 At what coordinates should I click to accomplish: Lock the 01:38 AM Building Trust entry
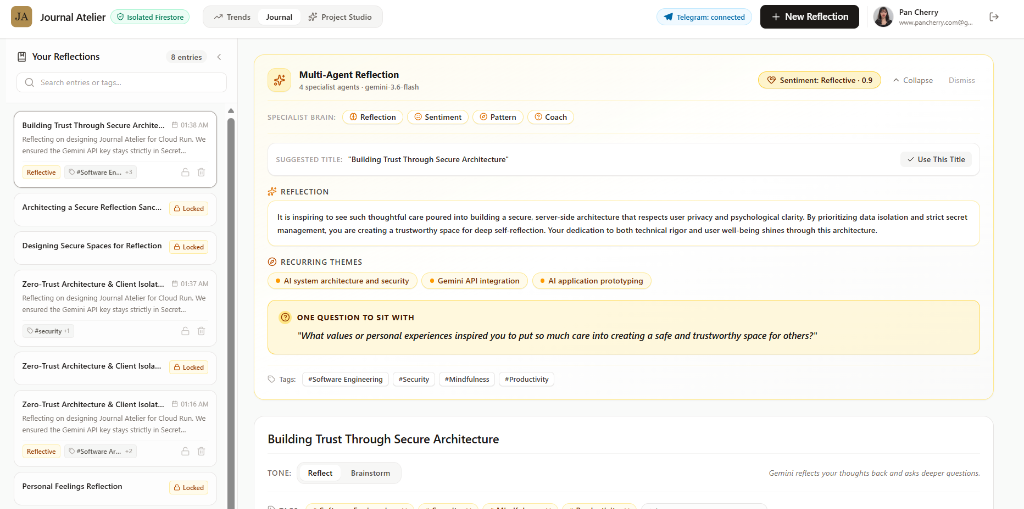point(185,172)
